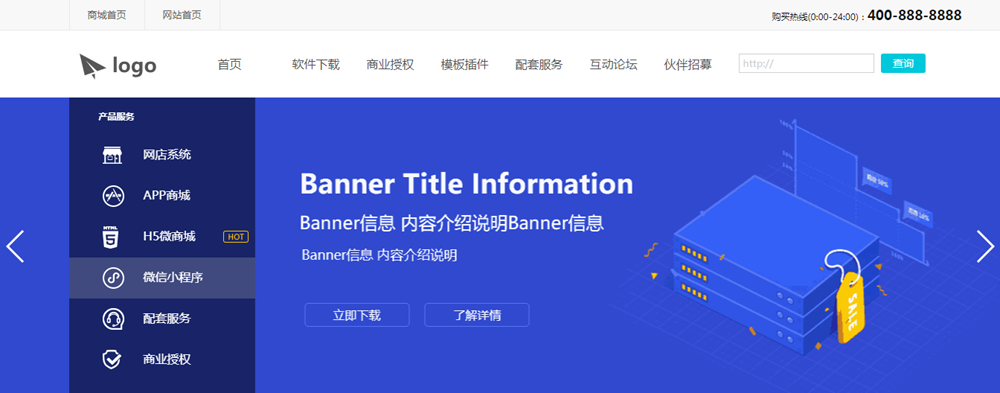The image size is (1000, 393).
Task: Open H5微商城 text in product sidebar
Action: click(x=169, y=237)
